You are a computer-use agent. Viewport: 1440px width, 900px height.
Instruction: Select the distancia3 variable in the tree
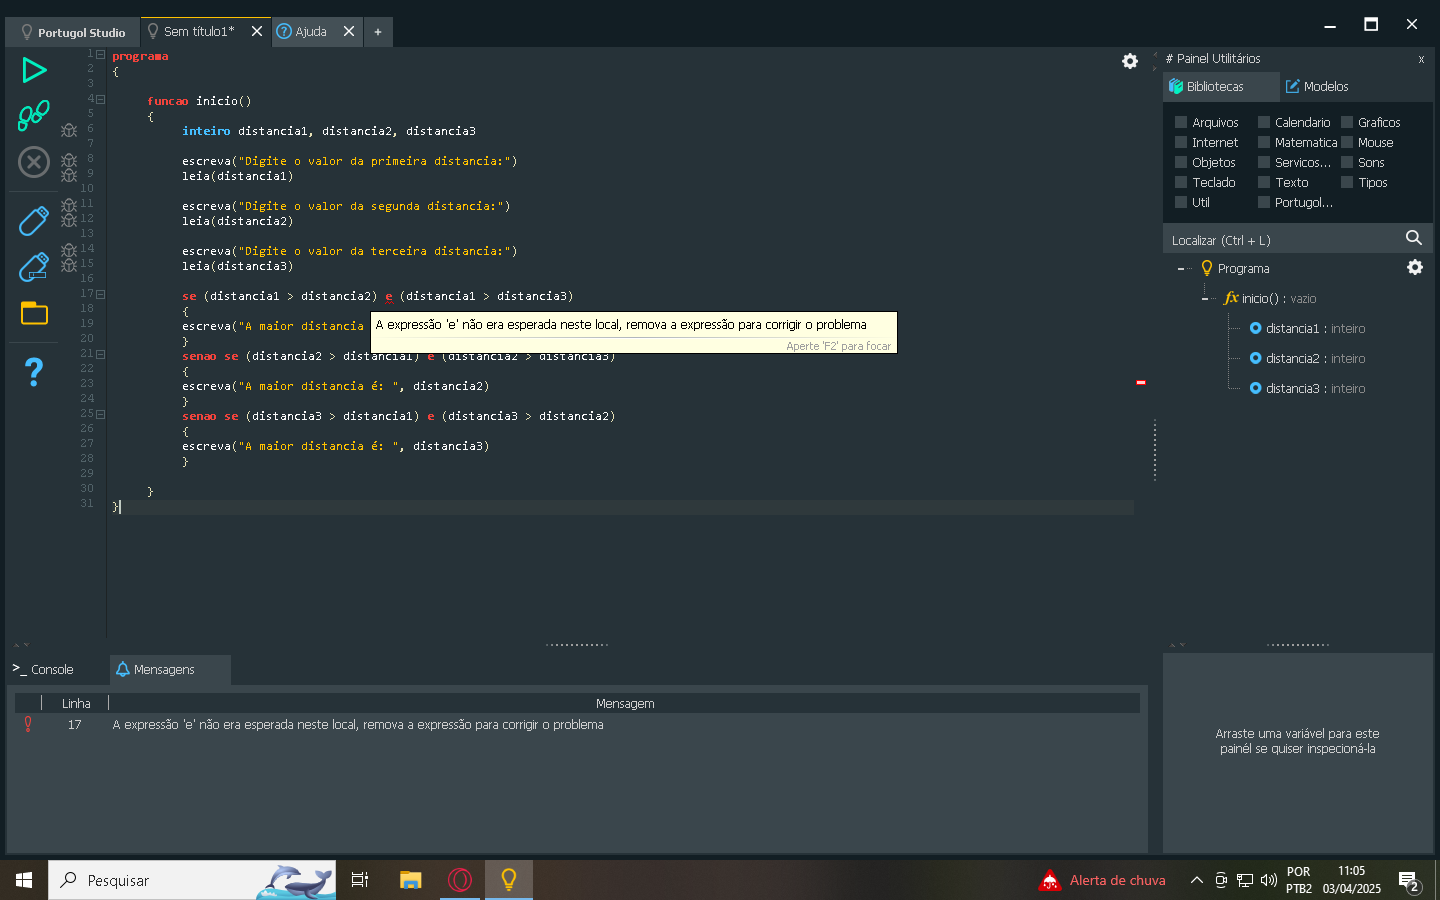point(1307,388)
